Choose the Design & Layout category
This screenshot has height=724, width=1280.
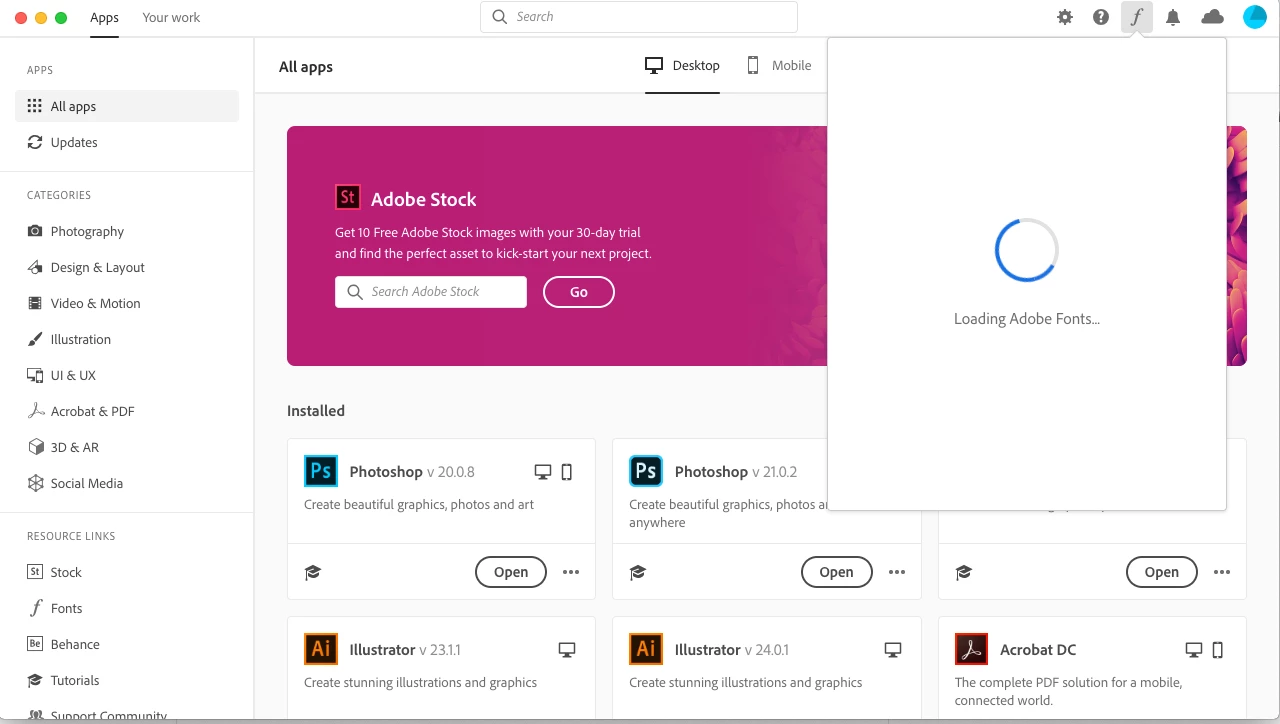pos(127,267)
